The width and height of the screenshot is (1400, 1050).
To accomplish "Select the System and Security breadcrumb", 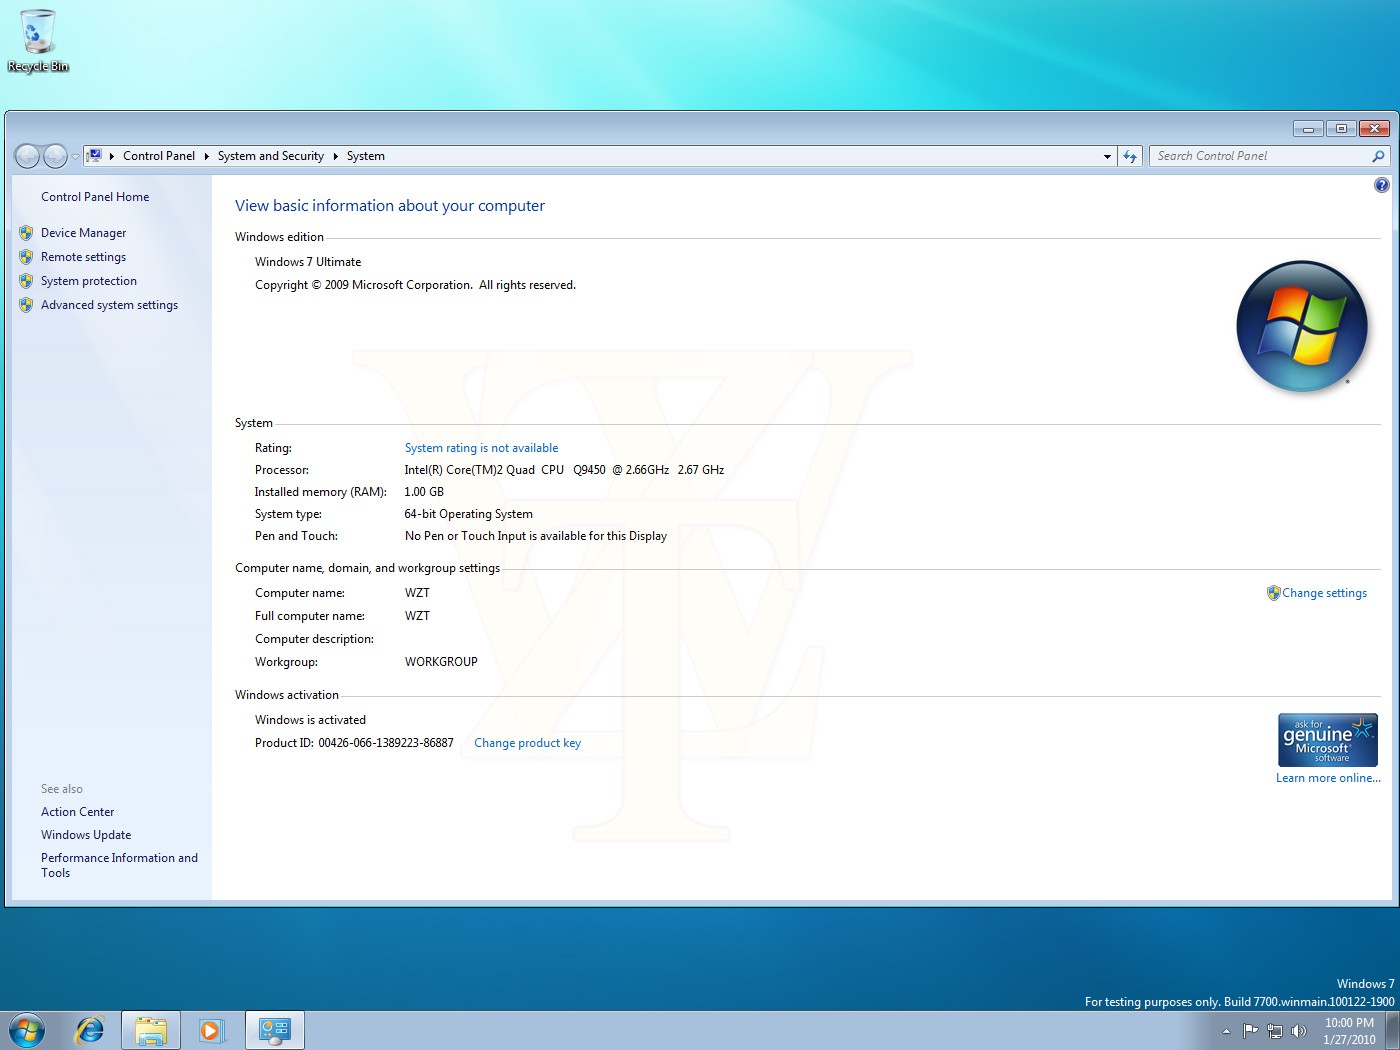I will click(271, 156).
